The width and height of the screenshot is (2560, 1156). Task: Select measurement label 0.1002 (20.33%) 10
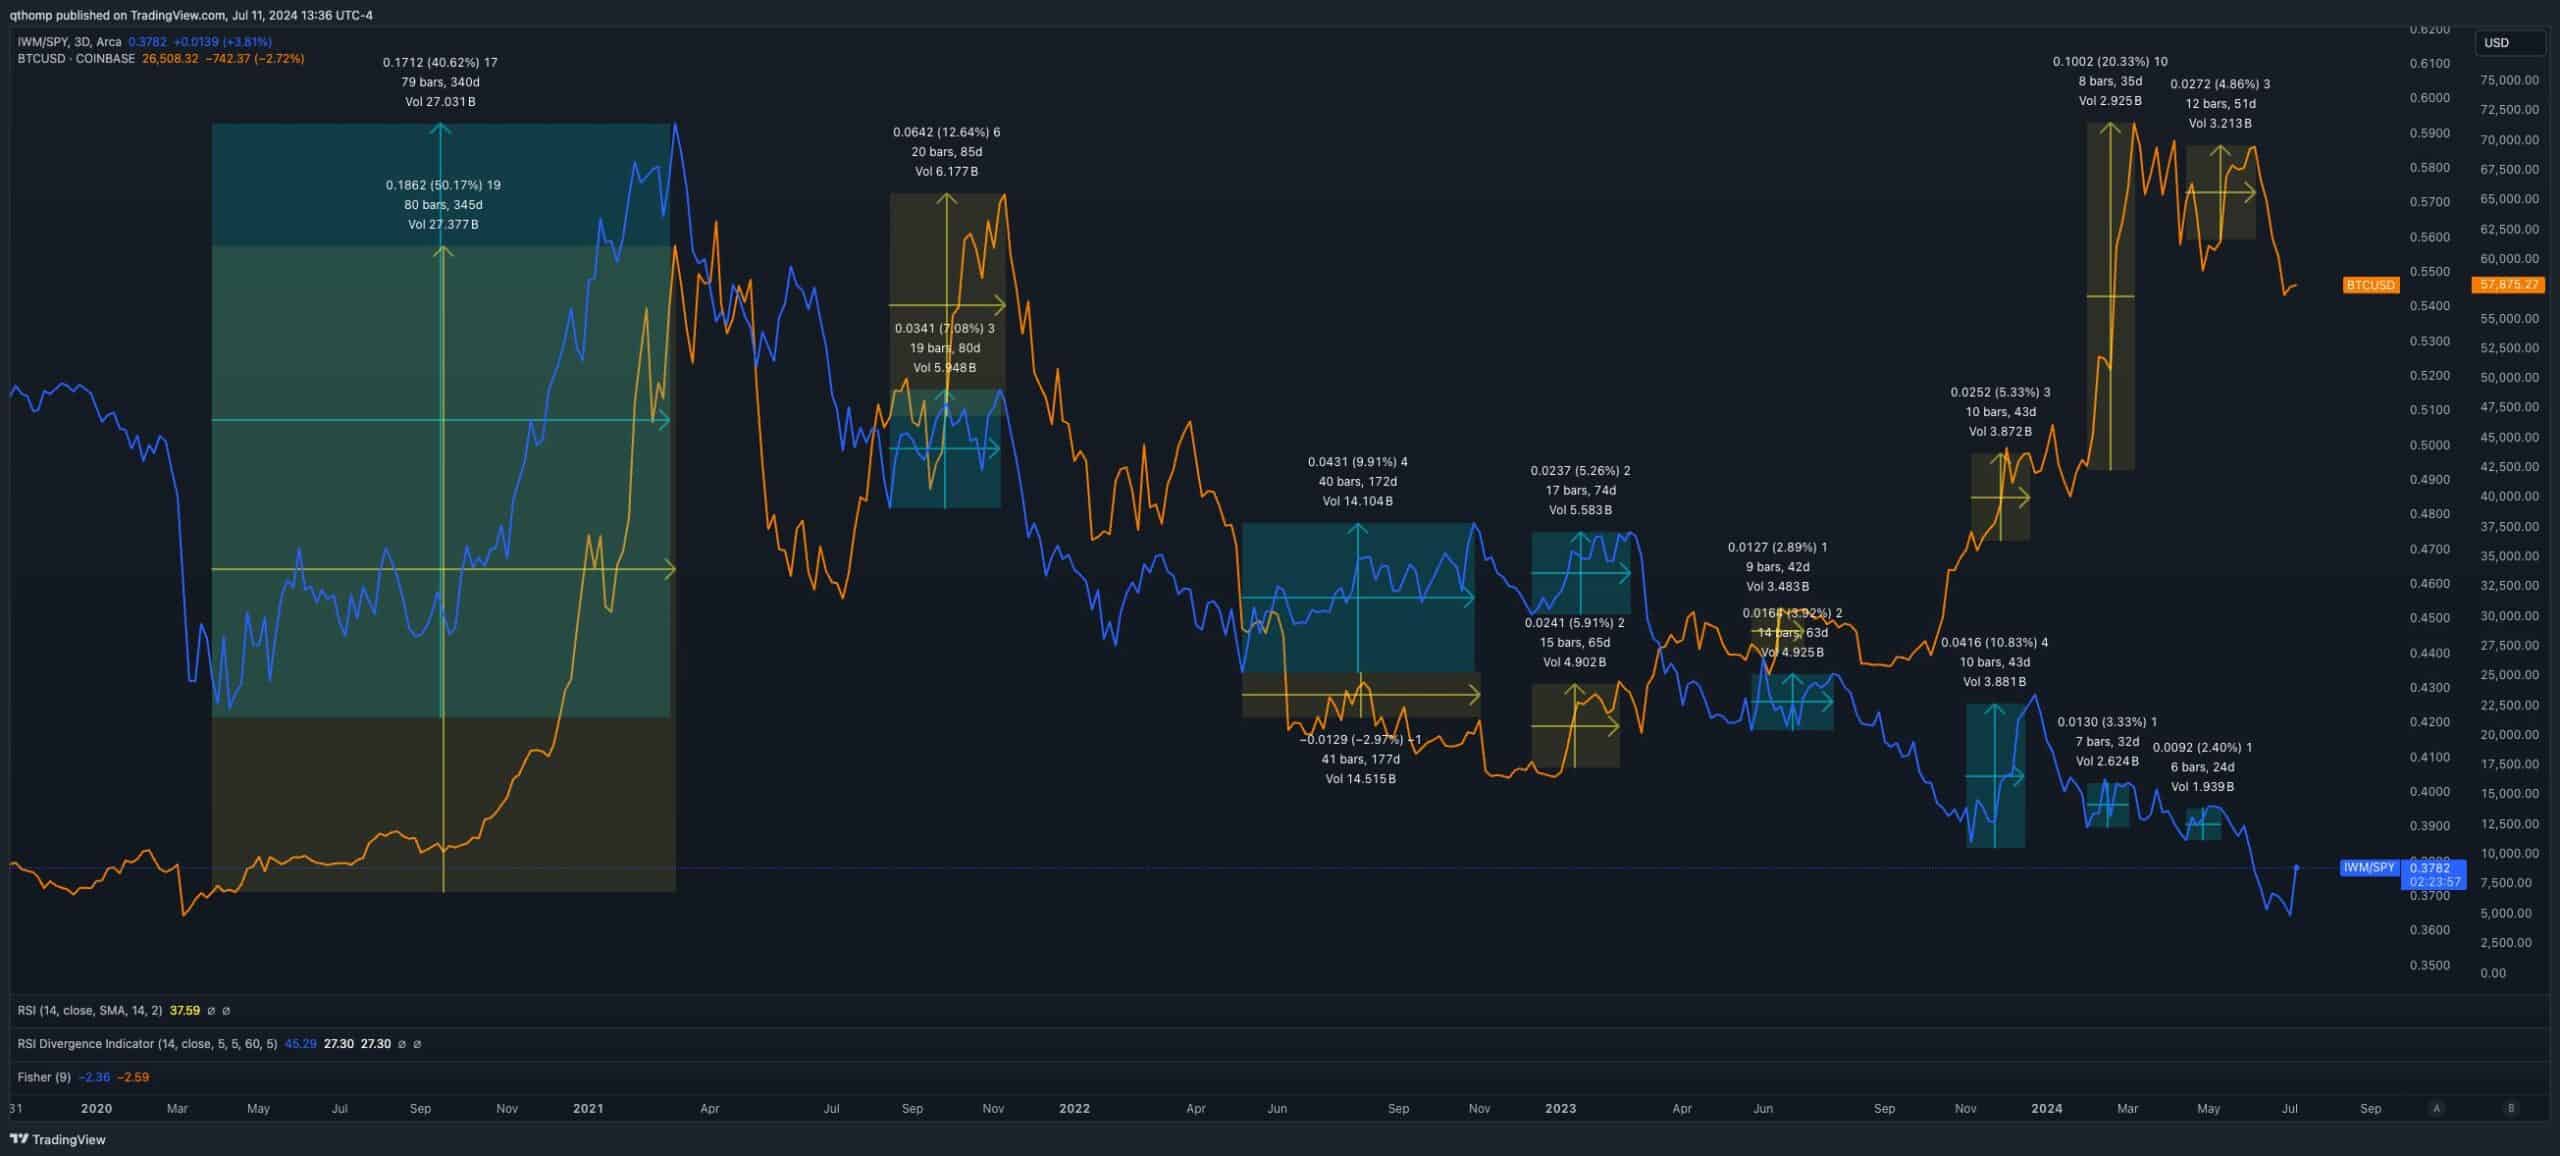[2110, 62]
